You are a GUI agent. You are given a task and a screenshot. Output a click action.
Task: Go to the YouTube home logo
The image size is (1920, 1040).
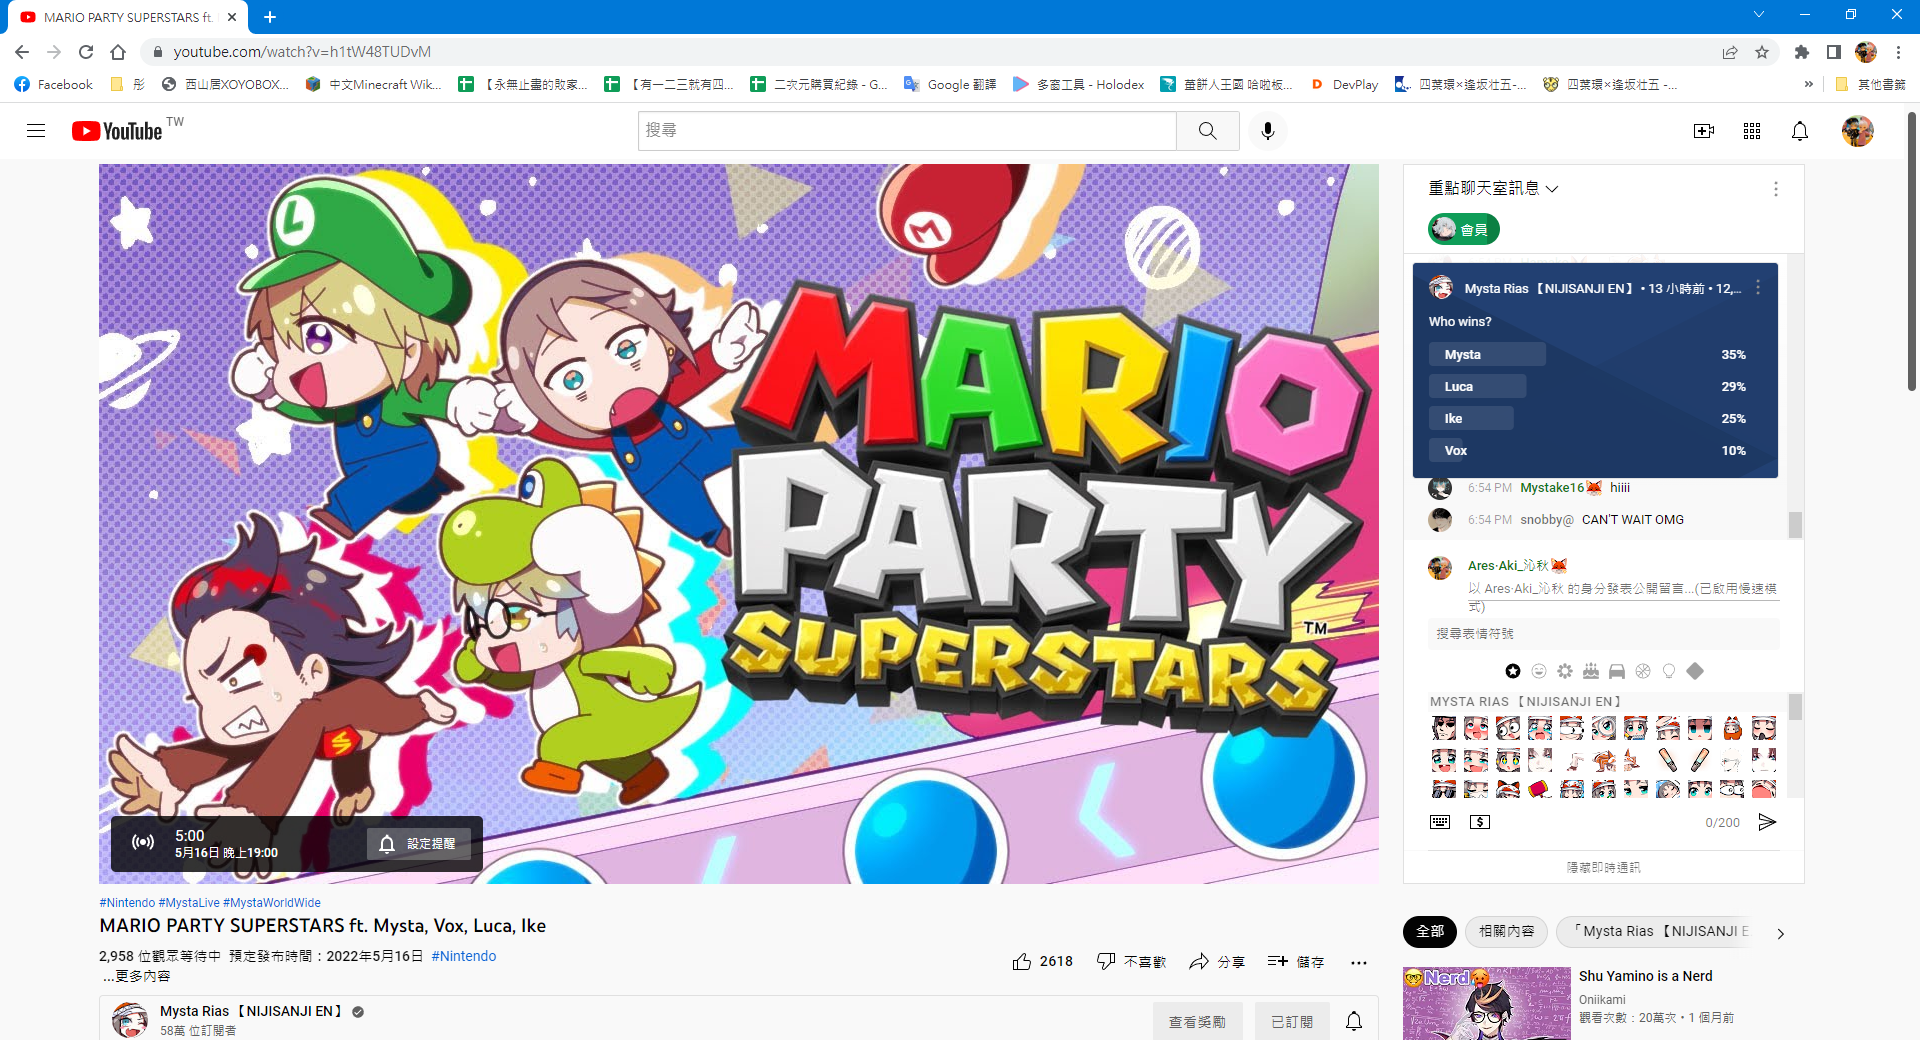point(117,131)
